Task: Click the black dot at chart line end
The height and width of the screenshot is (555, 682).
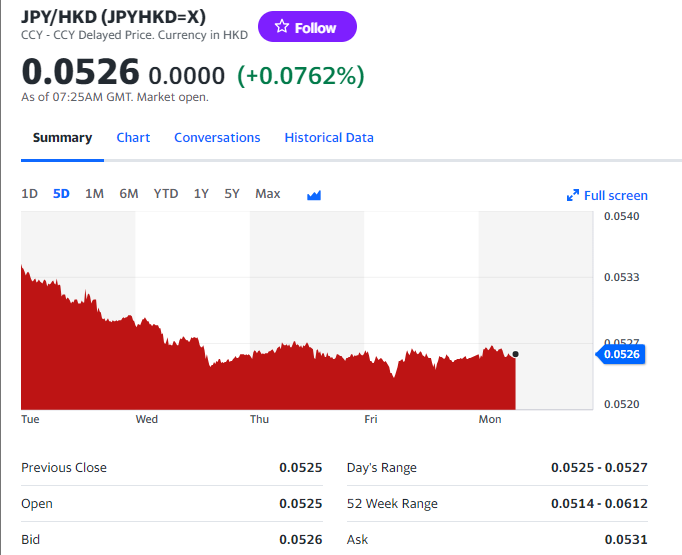Action: [x=515, y=354]
